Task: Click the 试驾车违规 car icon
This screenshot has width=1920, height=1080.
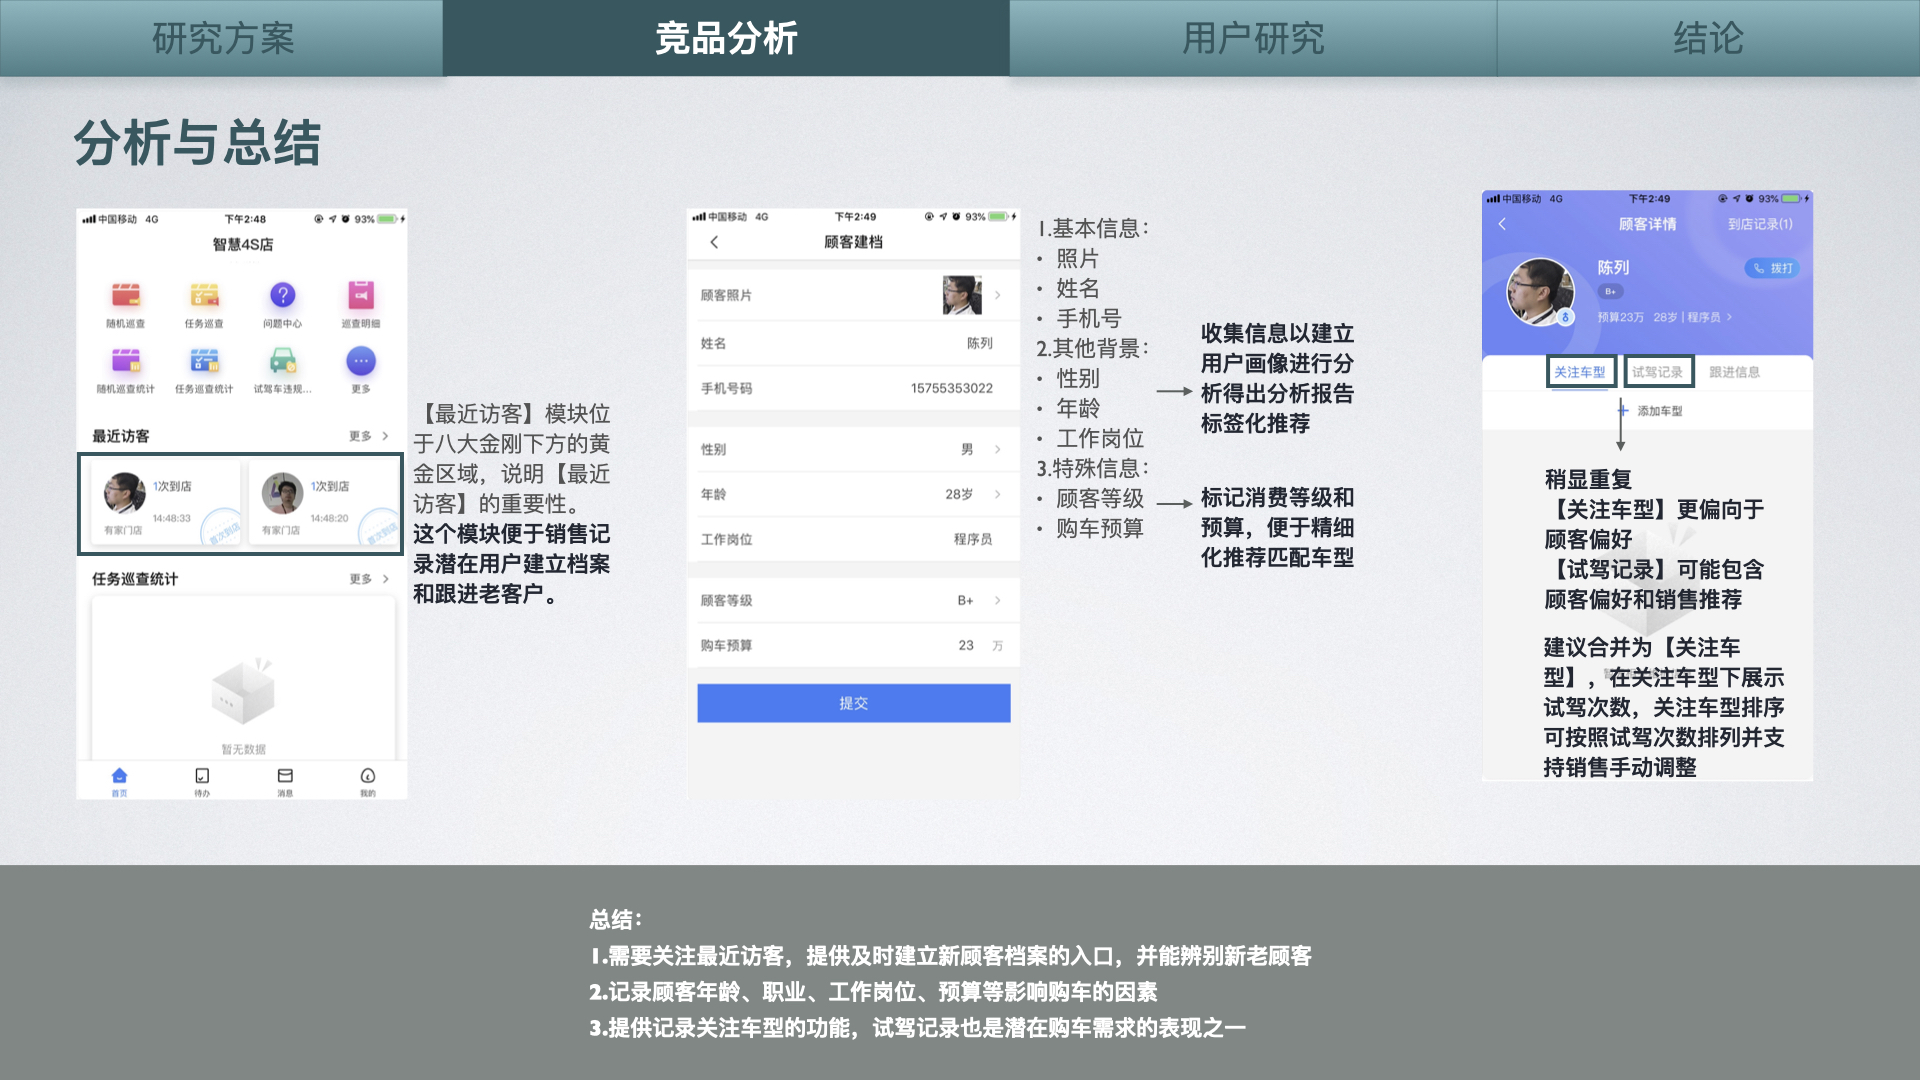Action: (x=282, y=361)
